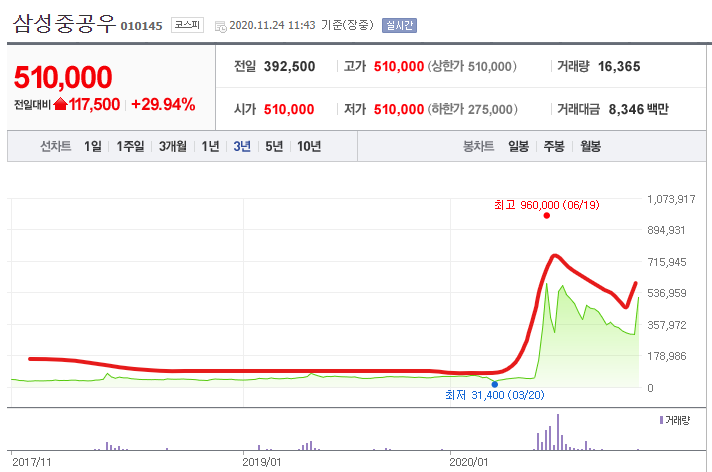
Task: Click the 상한가 510,000 text
Action: [x=472, y=66]
